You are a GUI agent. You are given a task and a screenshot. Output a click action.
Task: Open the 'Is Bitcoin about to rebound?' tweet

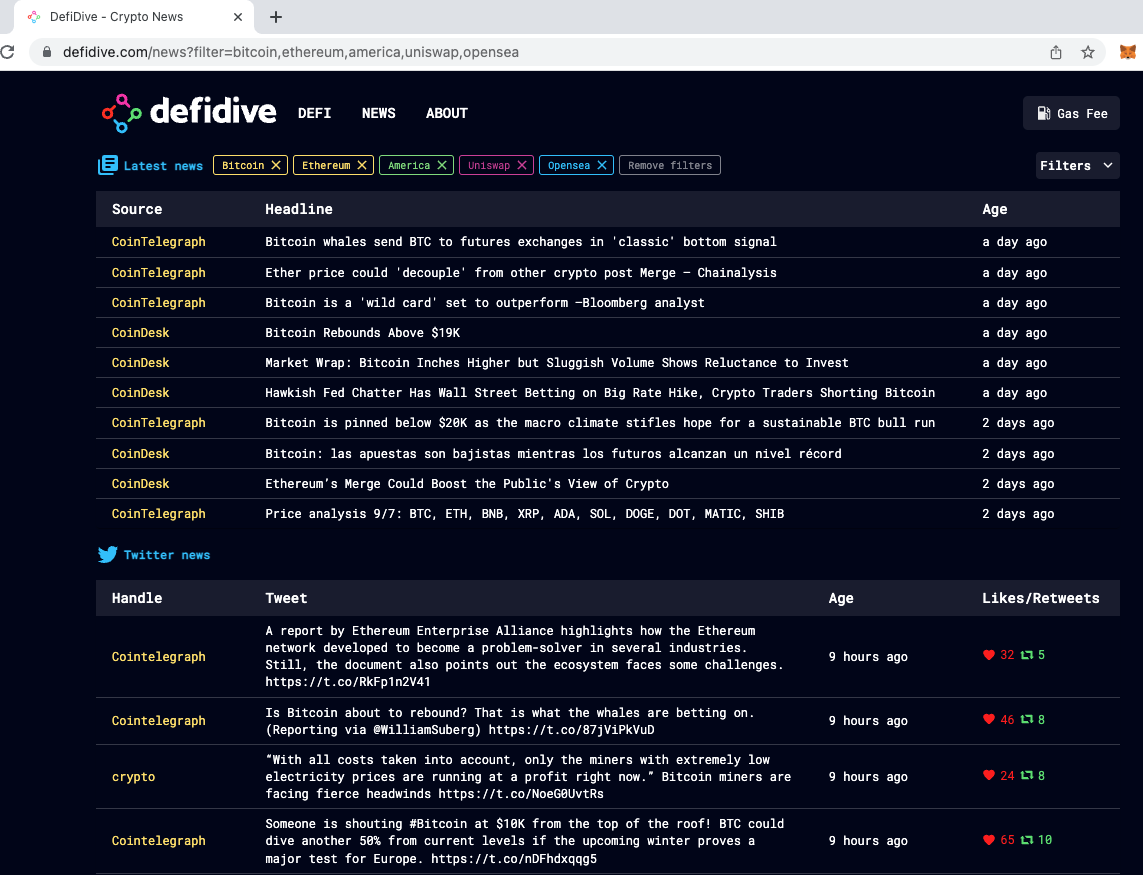click(x=510, y=721)
